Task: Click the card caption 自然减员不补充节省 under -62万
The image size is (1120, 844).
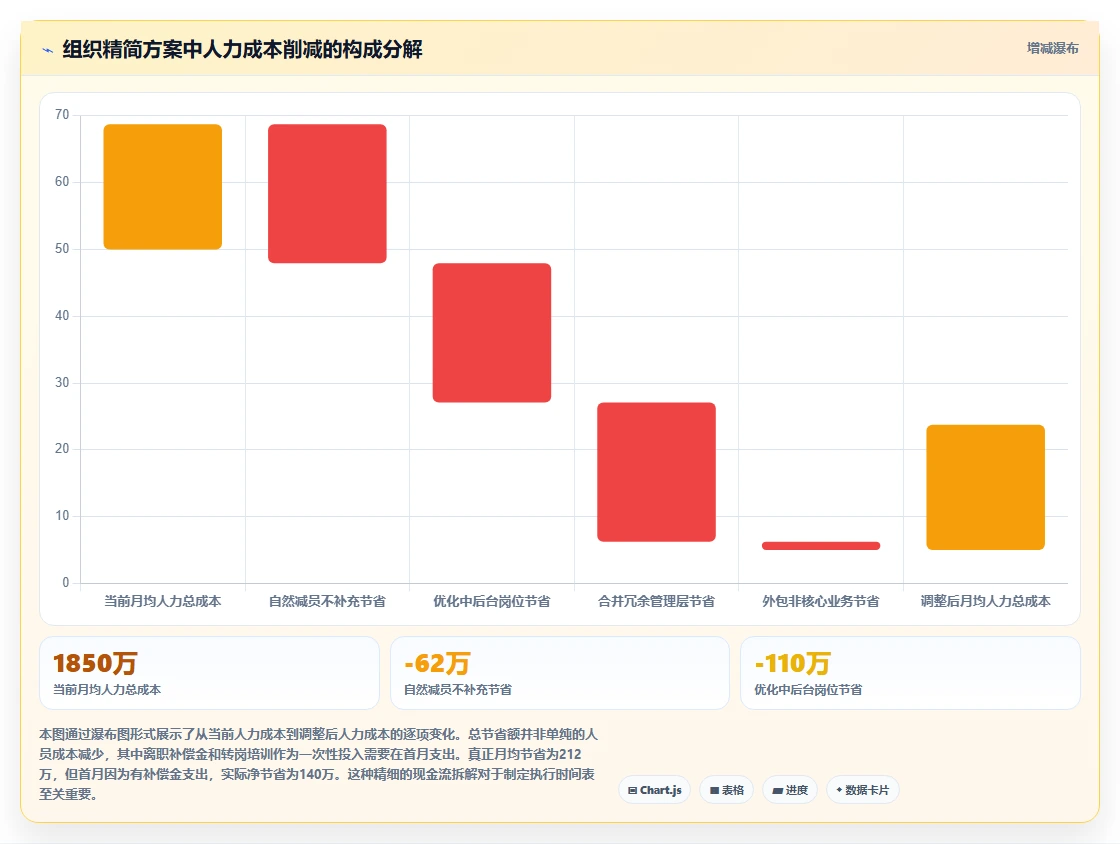Action: pos(458,690)
